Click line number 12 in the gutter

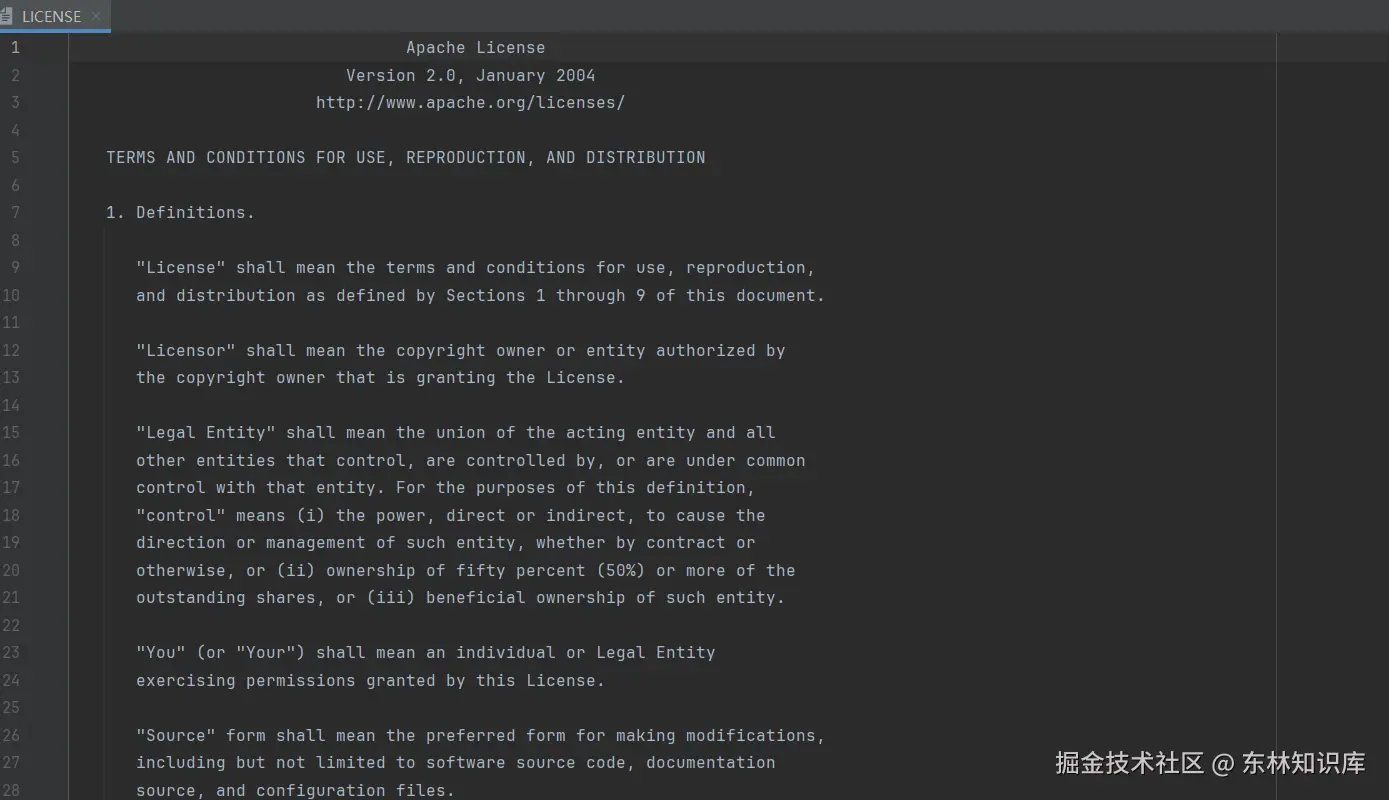click(11, 350)
